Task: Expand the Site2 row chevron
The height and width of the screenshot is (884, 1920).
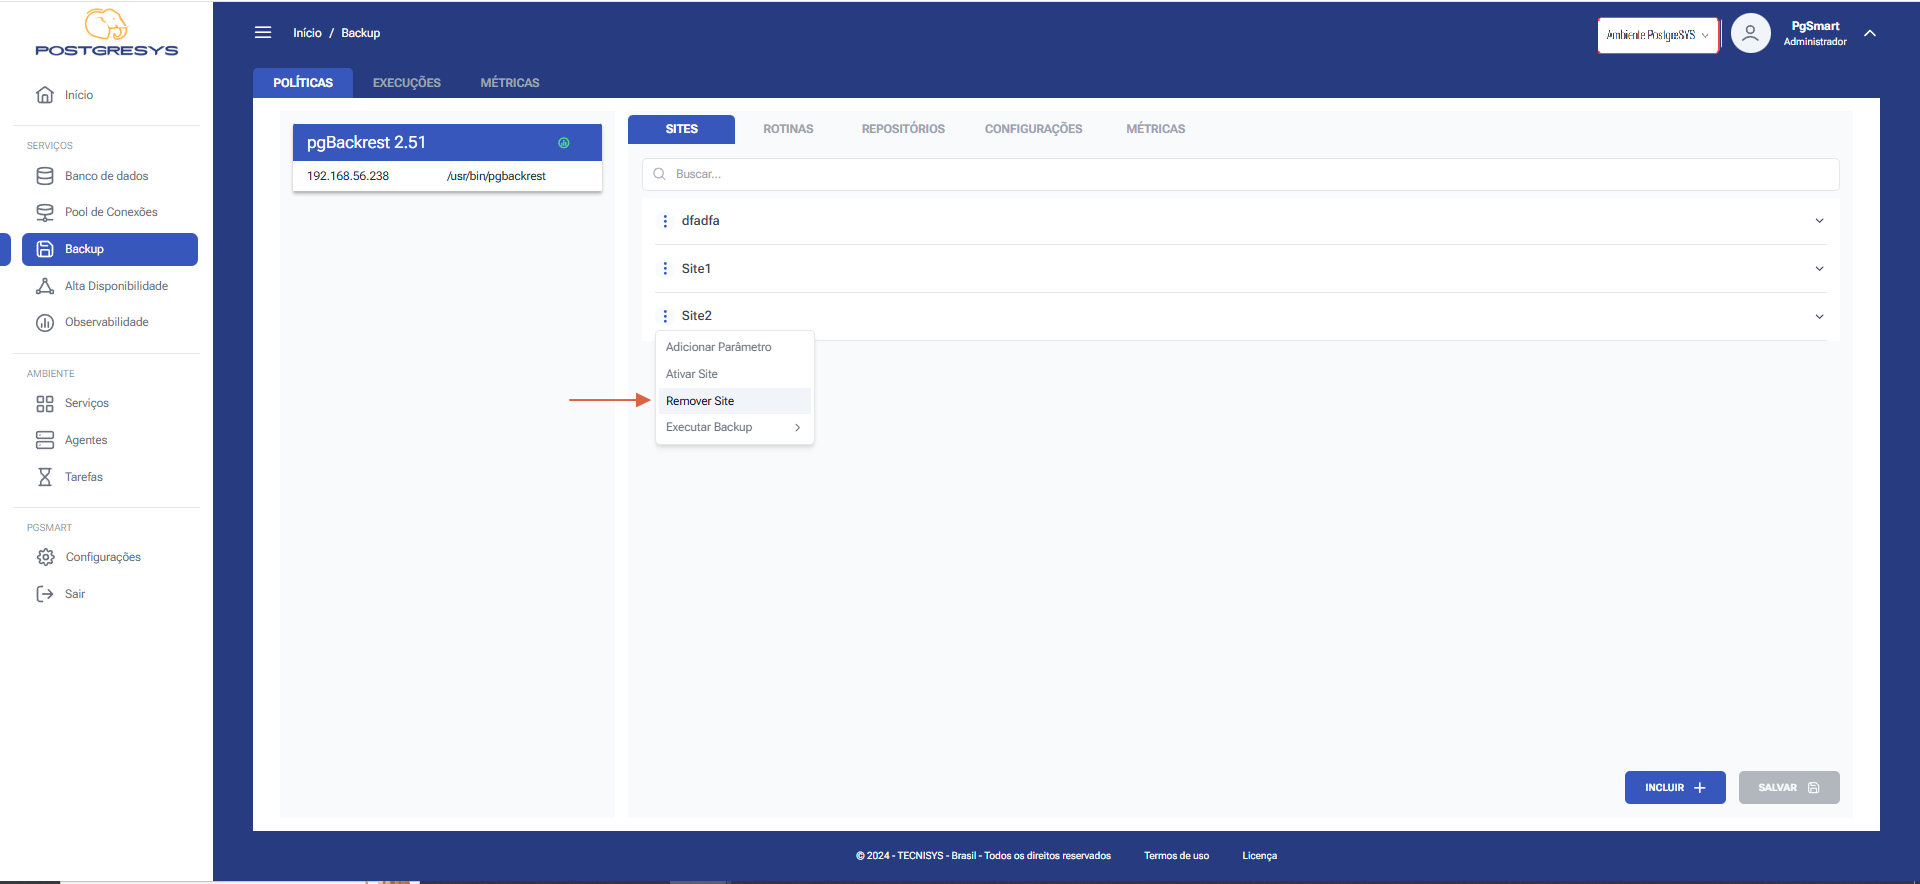Action: [x=1819, y=316]
